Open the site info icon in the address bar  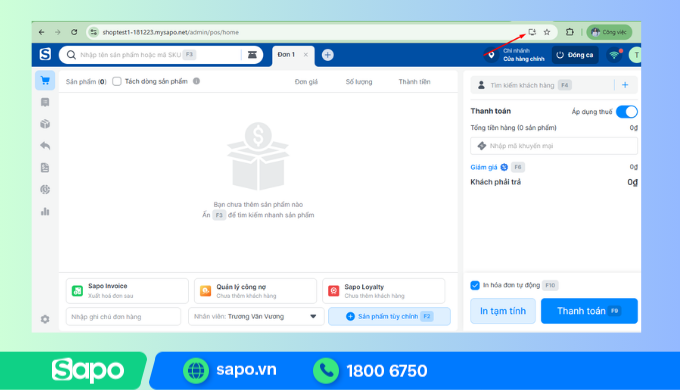pos(93,32)
